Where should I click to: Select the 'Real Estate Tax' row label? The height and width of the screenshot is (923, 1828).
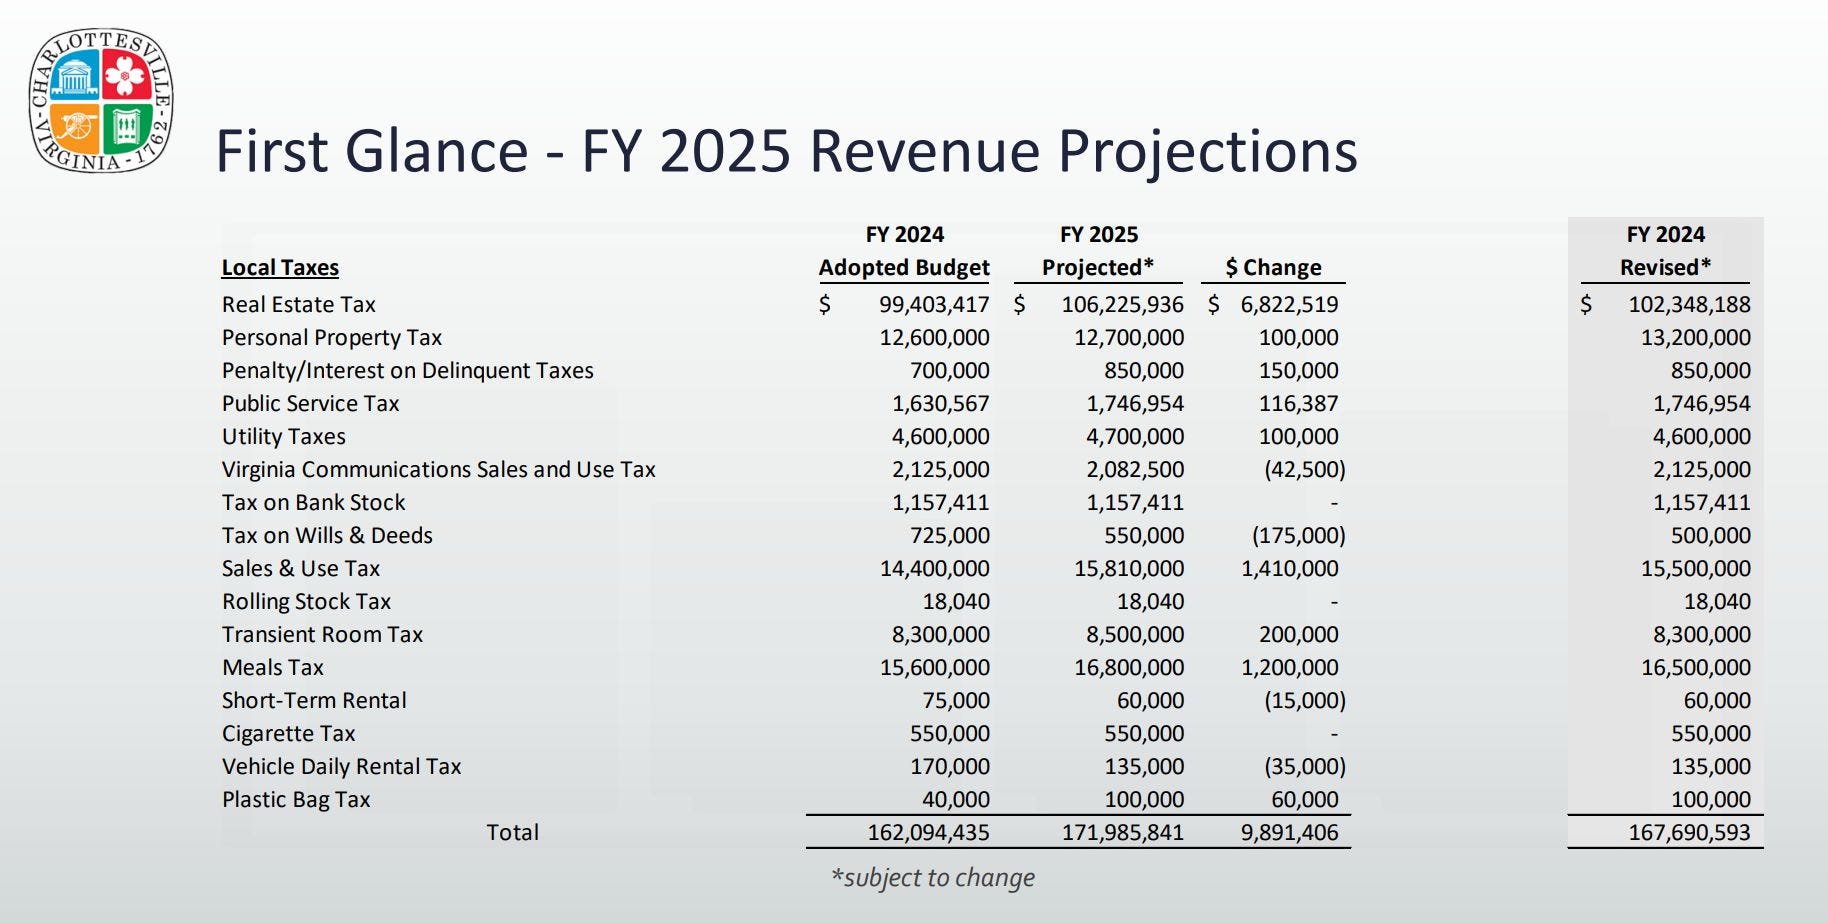299,304
